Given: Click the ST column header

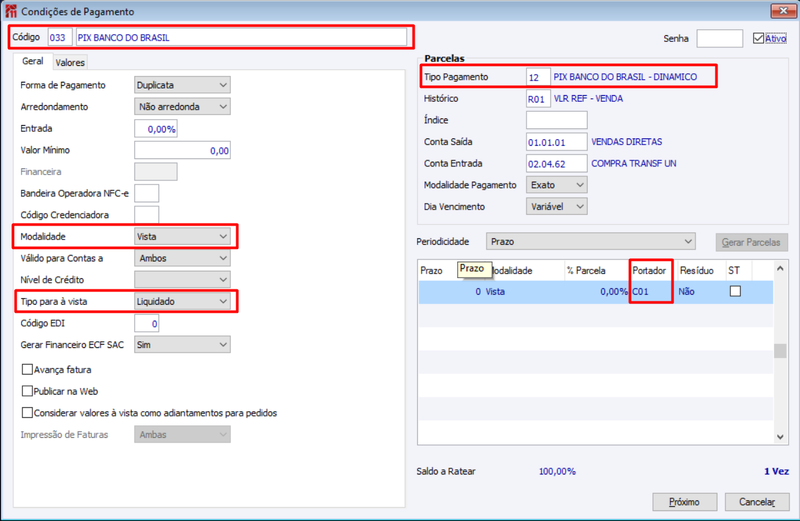Looking at the screenshot, I should 738,270.
